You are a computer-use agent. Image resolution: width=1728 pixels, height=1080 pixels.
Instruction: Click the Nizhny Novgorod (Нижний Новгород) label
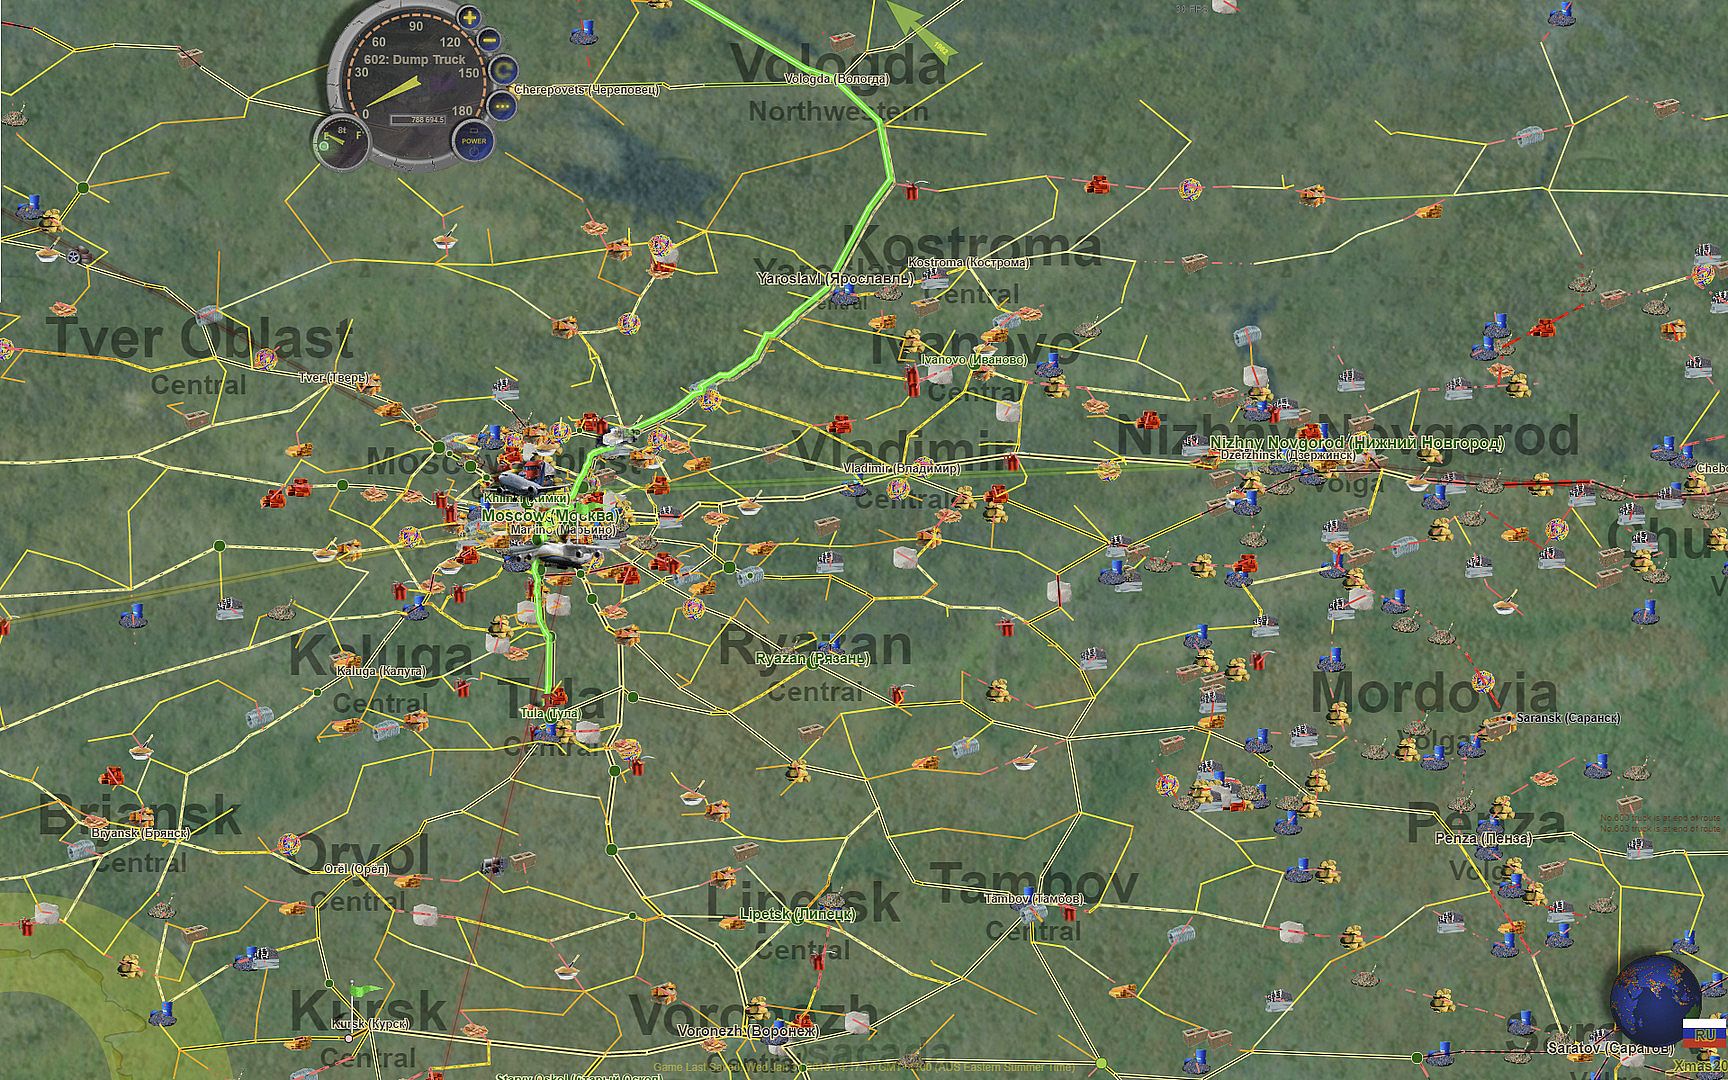point(1357,442)
